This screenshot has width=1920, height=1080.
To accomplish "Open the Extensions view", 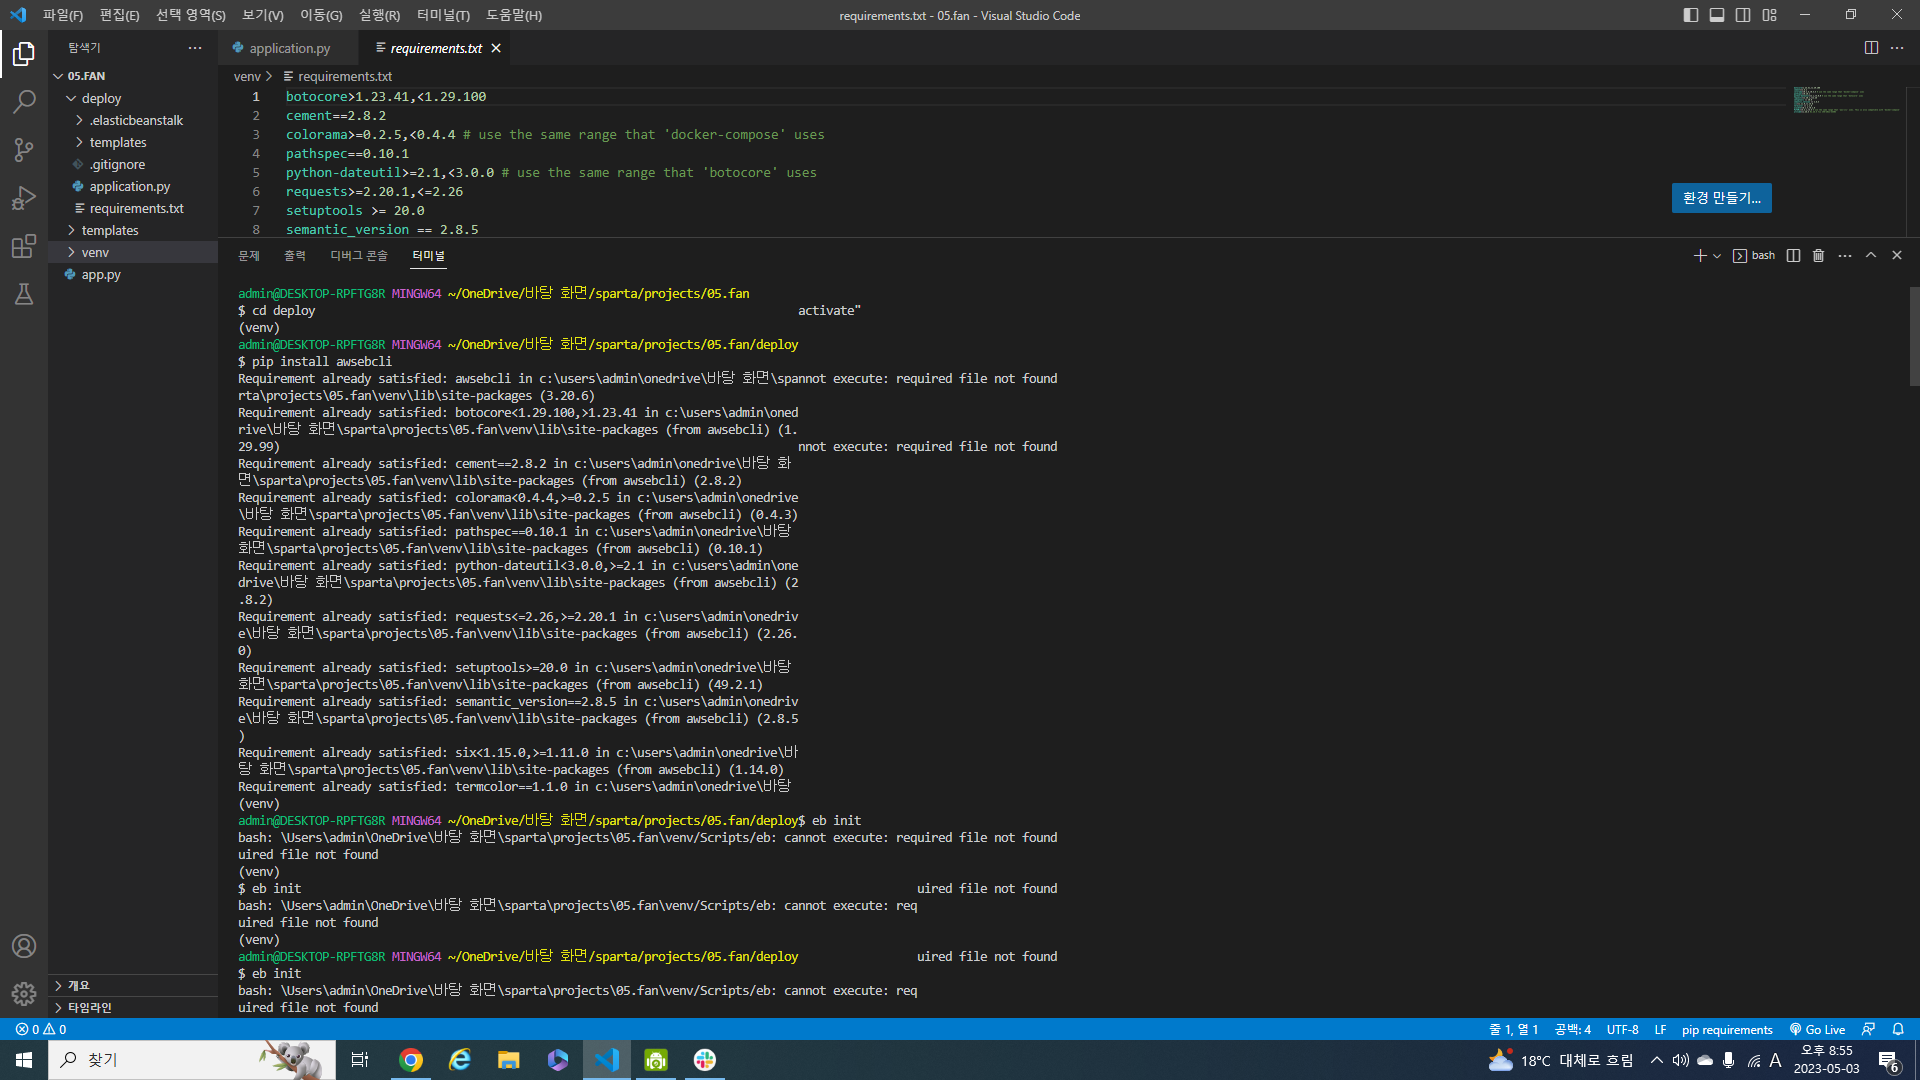I will pos(24,246).
